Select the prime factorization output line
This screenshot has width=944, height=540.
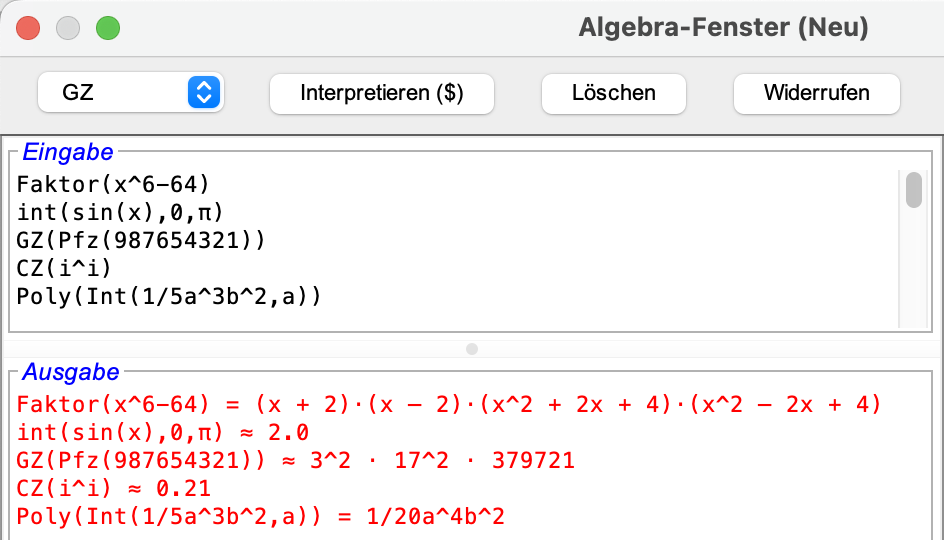[296, 461]
